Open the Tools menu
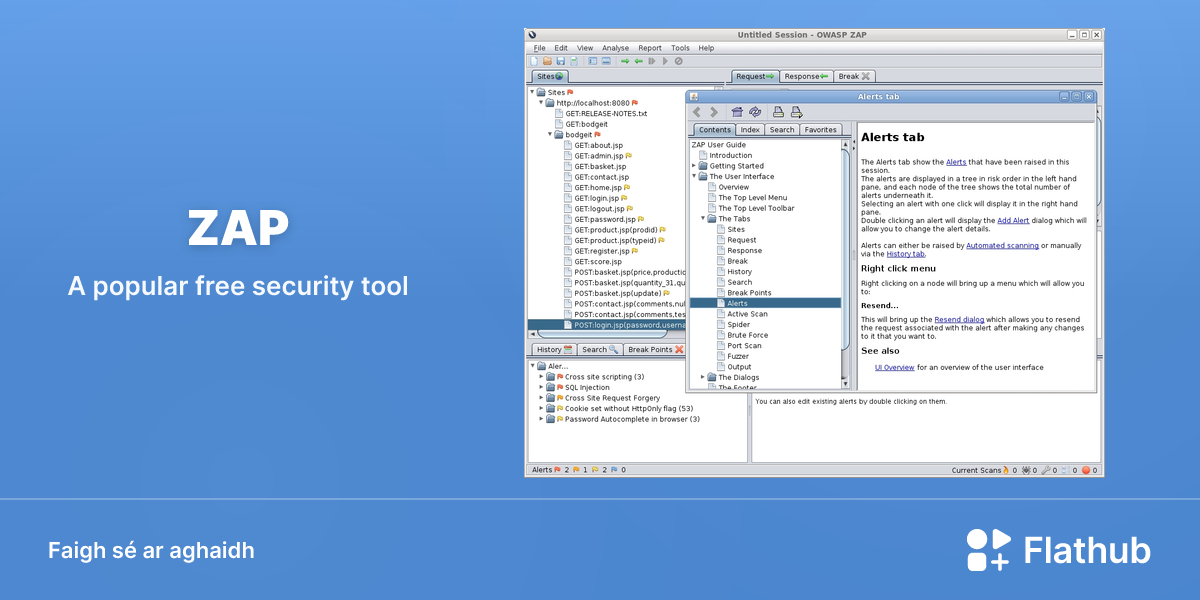Viewport: 1200px width, 600px height. [x=680, y=48]
